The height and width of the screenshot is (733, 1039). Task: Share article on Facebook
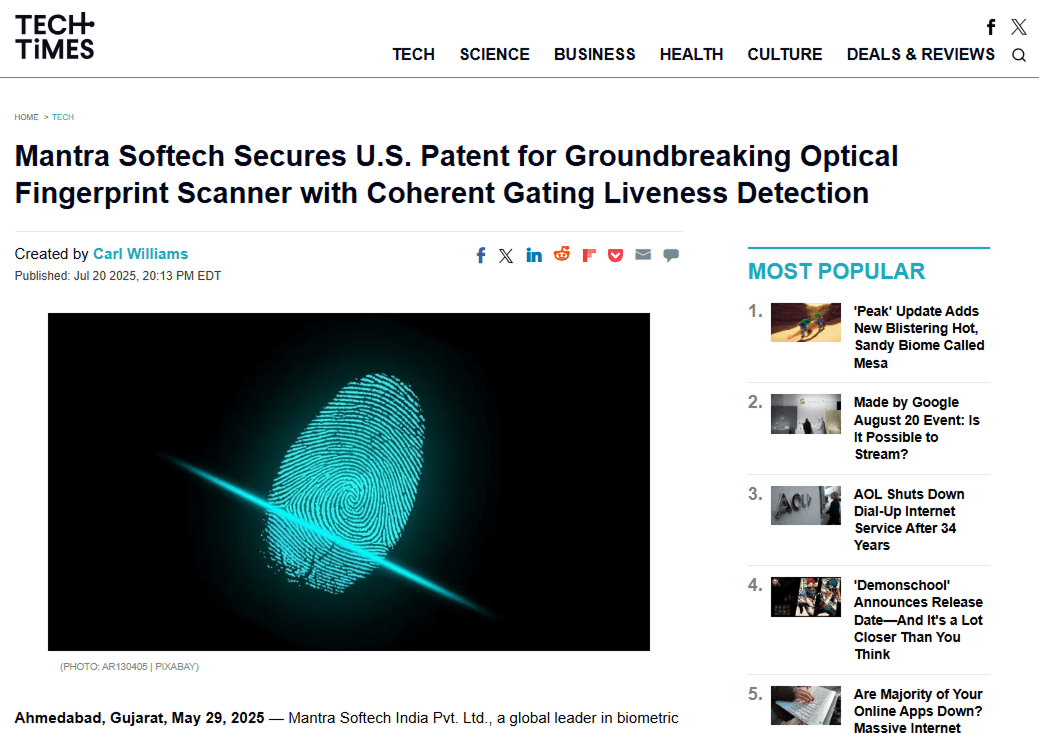click(x=481, y=255)
